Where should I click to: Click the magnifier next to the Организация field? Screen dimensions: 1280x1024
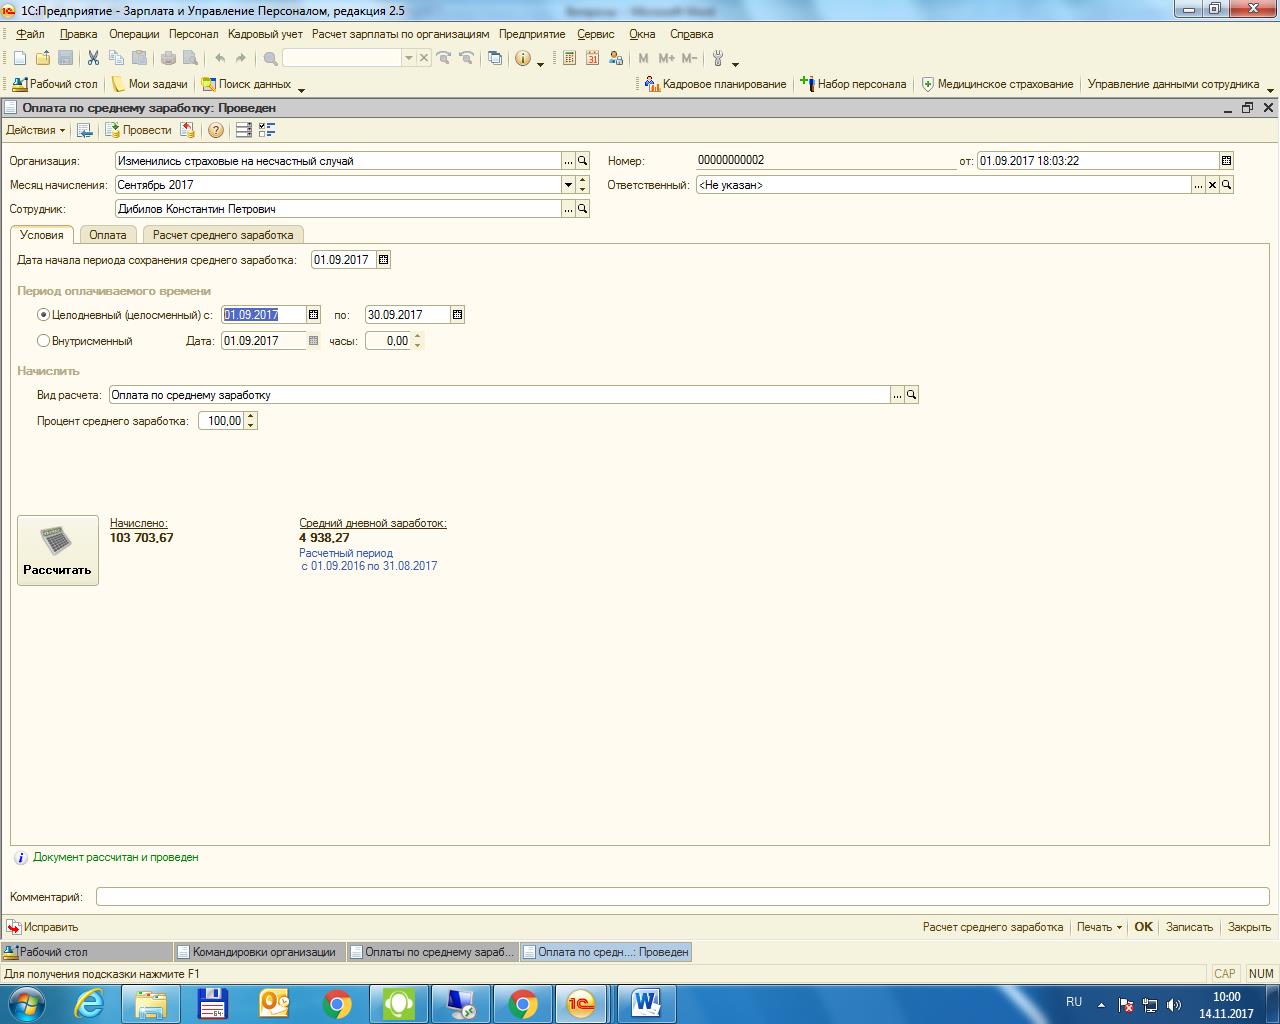(x=582, y=160)
